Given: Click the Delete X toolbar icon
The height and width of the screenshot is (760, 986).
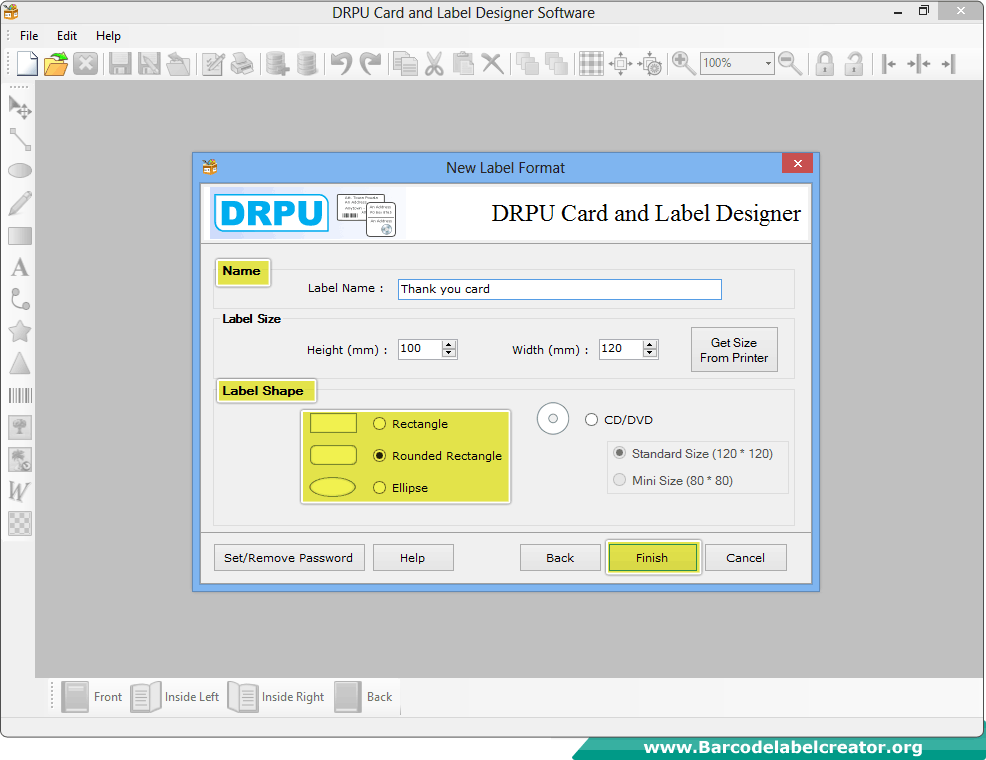Looking at the screenshot, I should 492,63.
